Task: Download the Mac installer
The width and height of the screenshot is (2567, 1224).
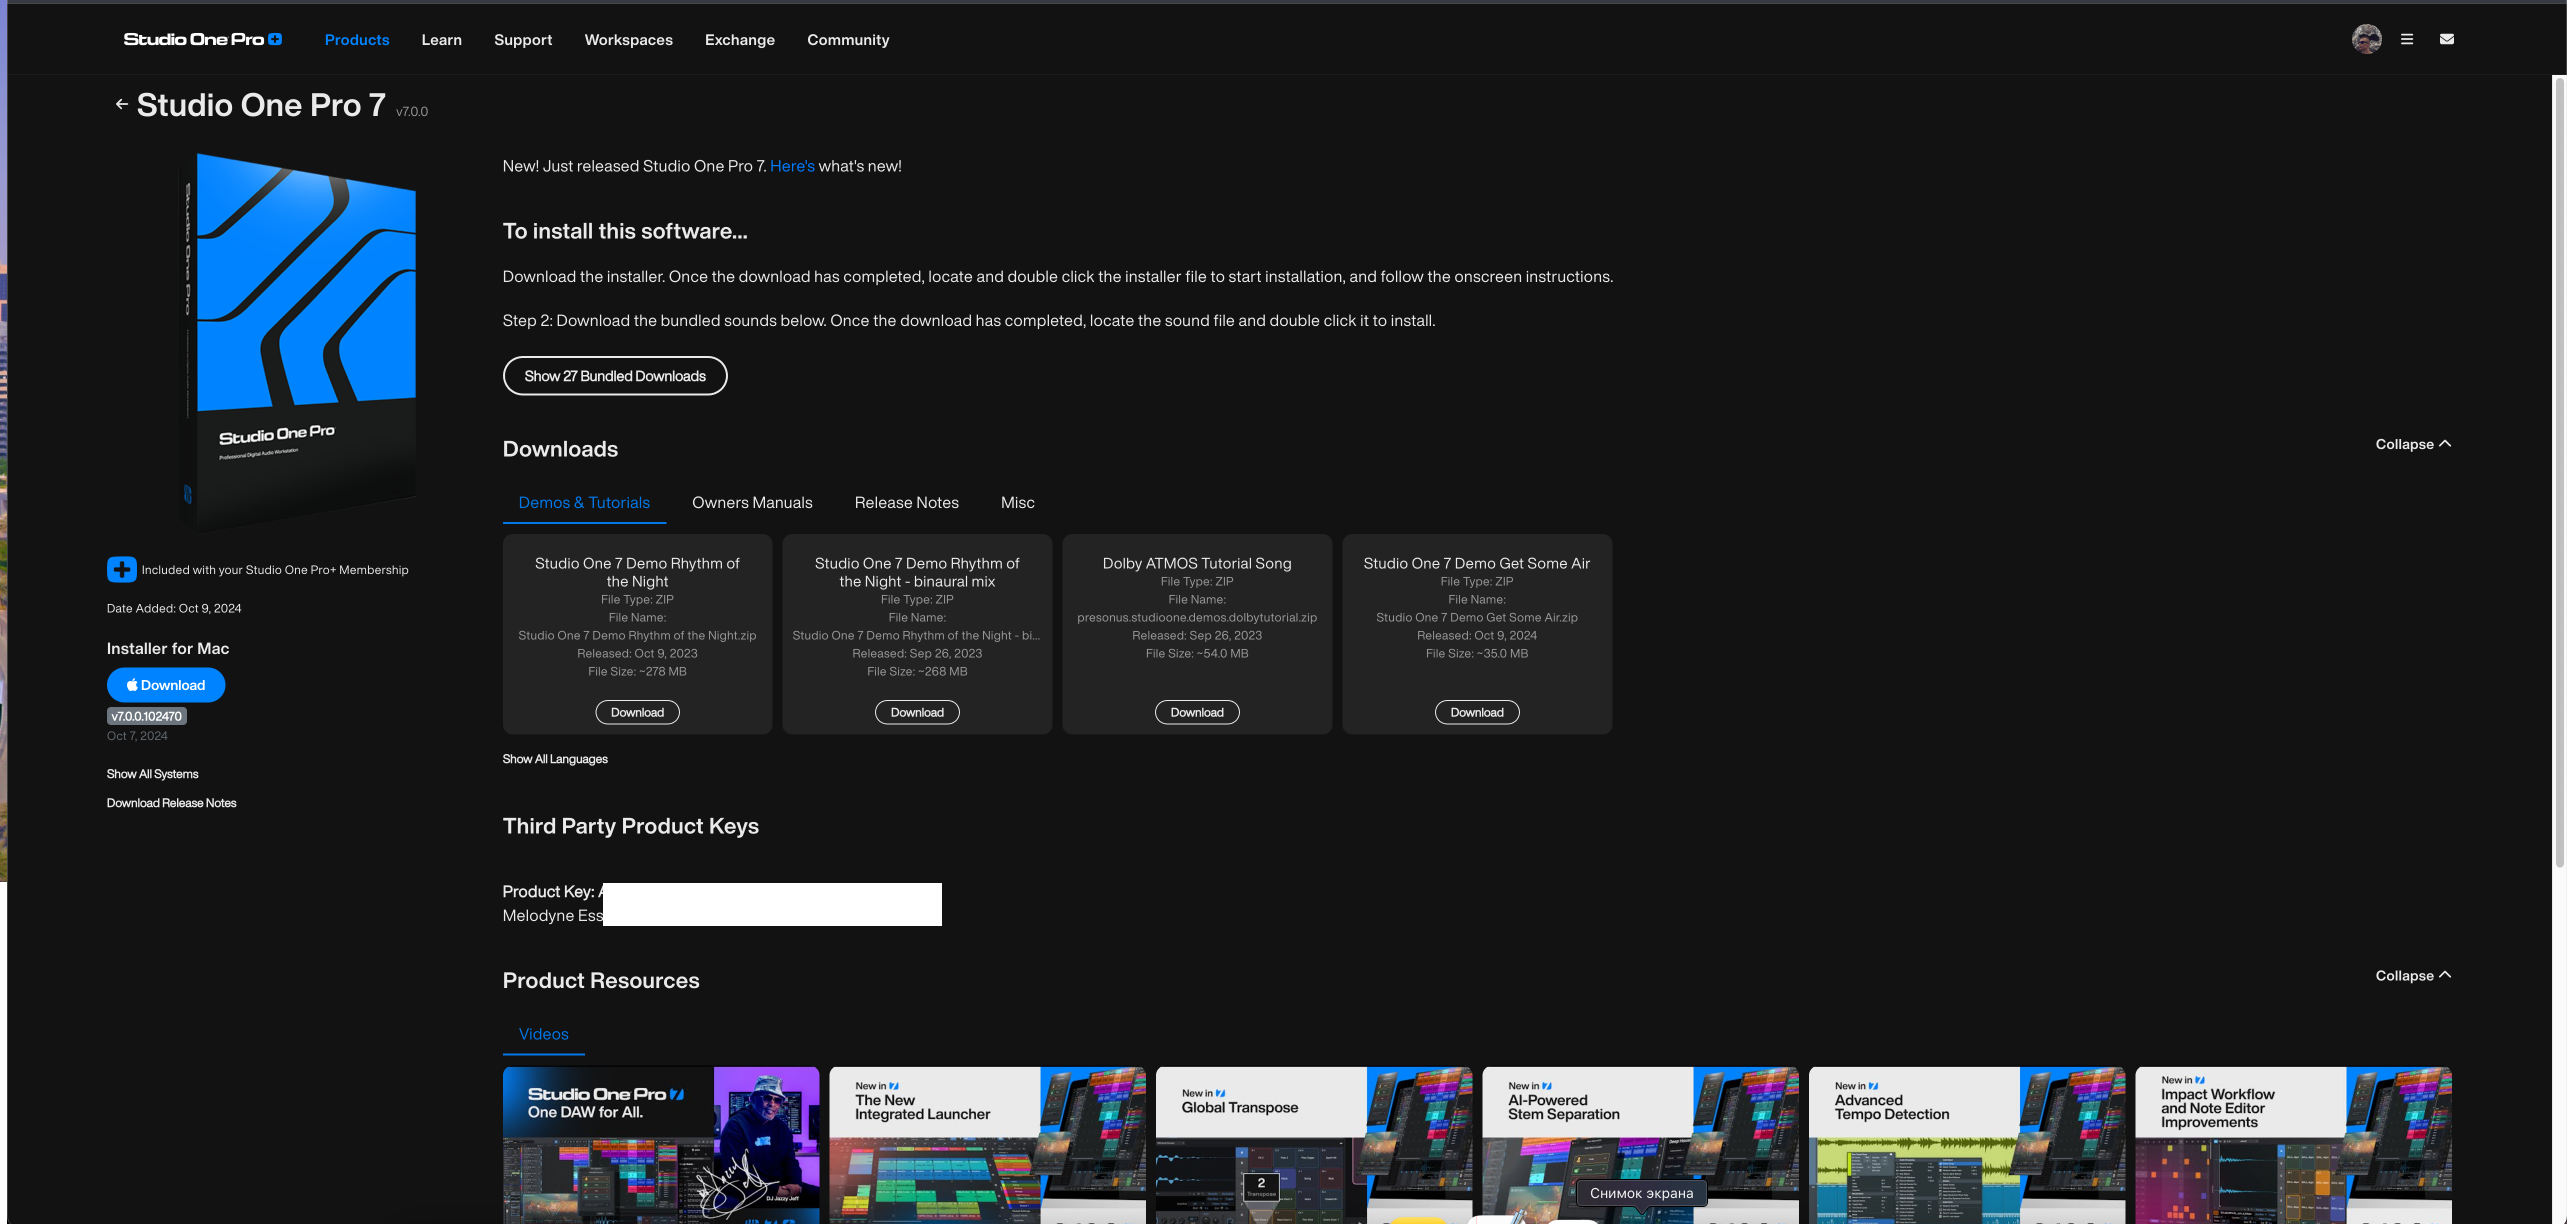Action: point(166,685)
